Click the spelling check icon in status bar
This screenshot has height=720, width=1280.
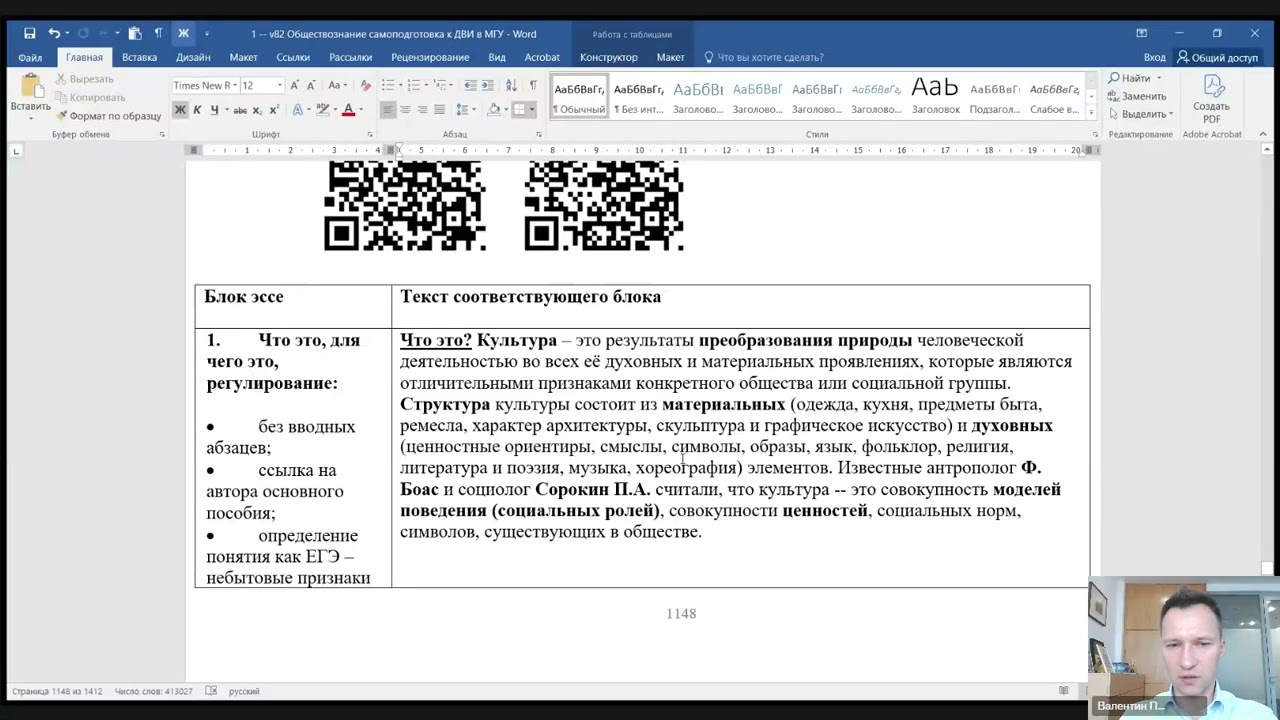[211, 691]
